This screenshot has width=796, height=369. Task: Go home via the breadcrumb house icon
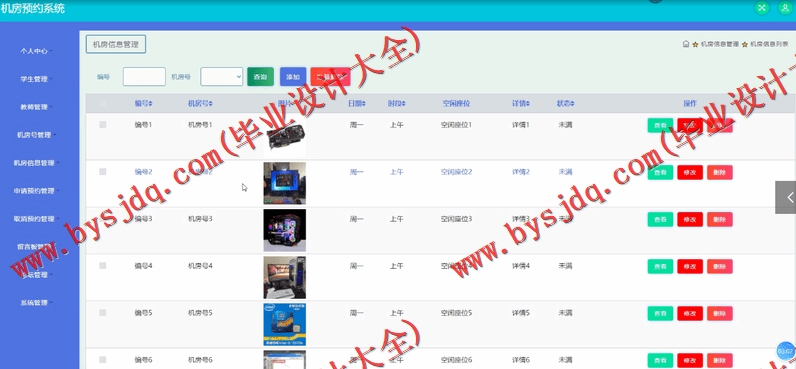click(x=686, y=44)
